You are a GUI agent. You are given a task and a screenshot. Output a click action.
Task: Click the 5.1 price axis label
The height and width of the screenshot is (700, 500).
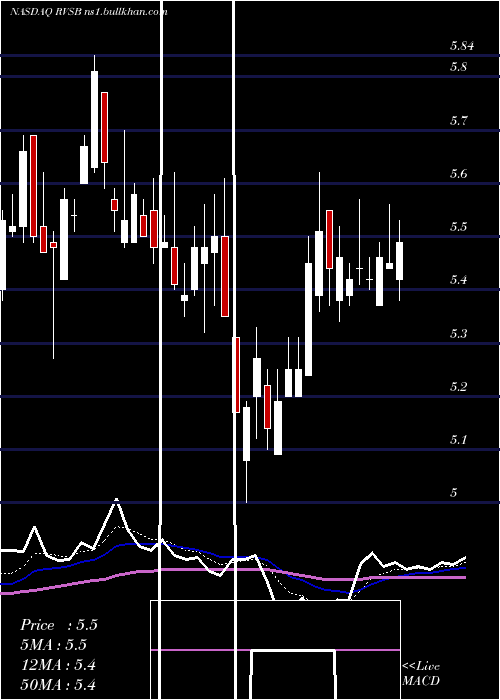pyautogui.click(x=458, y=440)
